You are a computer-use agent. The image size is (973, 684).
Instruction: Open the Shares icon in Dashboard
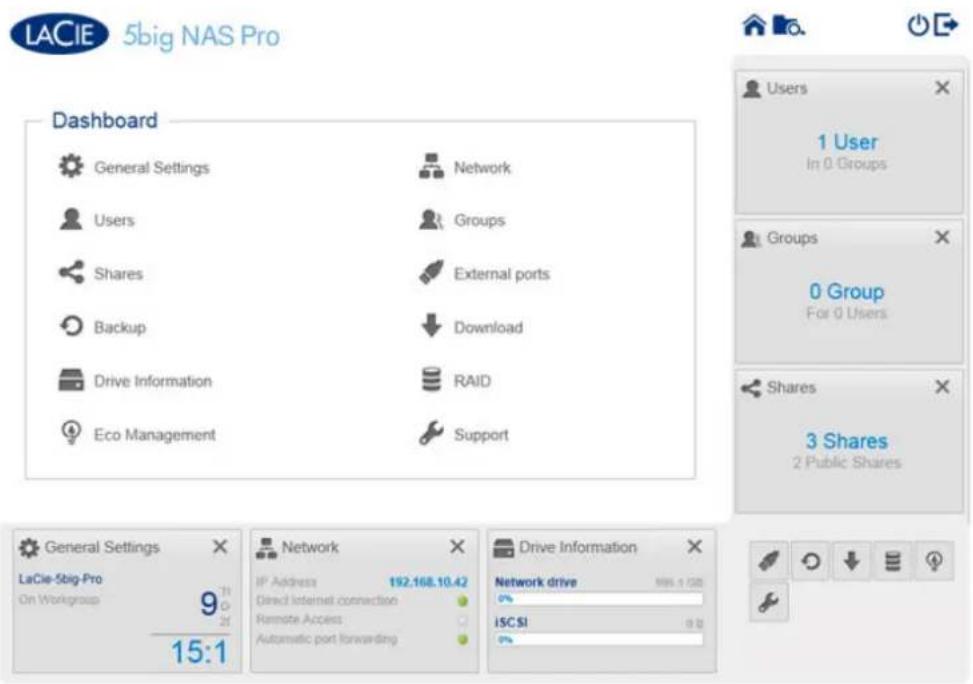tap(71, 272)
